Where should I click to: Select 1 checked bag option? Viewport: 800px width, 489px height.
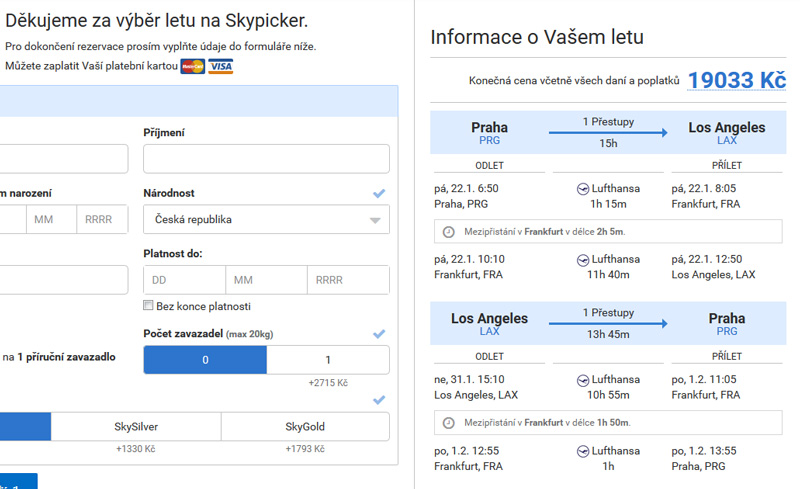coord(328,360)
